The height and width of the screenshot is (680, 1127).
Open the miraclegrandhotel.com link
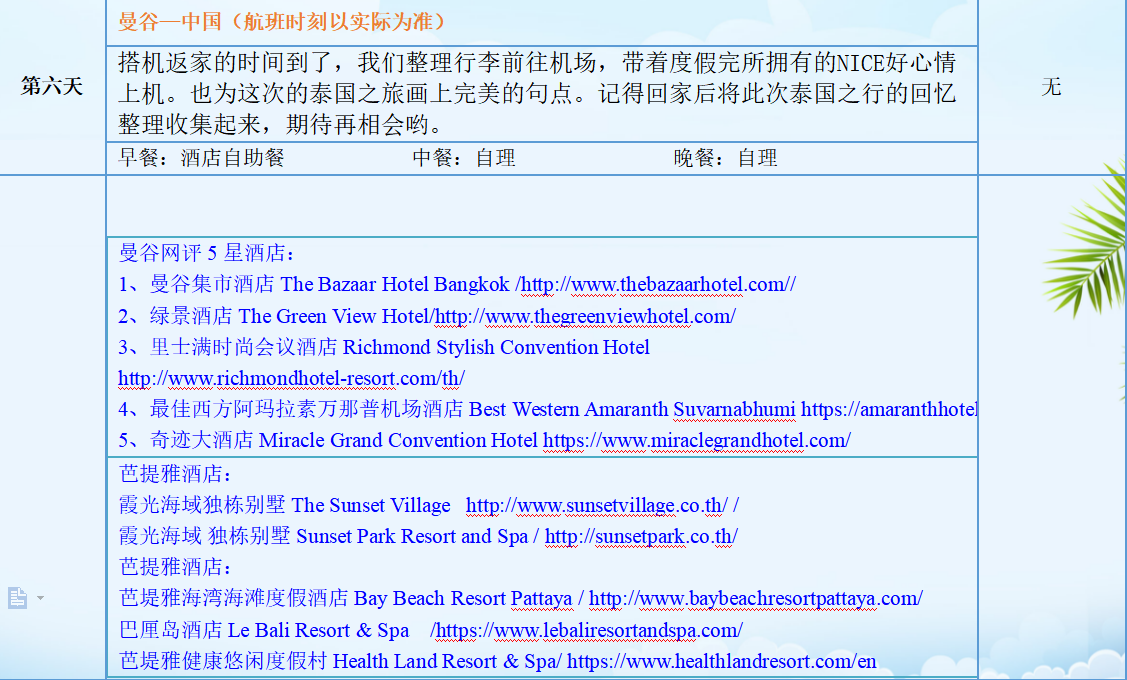[696, 440]
